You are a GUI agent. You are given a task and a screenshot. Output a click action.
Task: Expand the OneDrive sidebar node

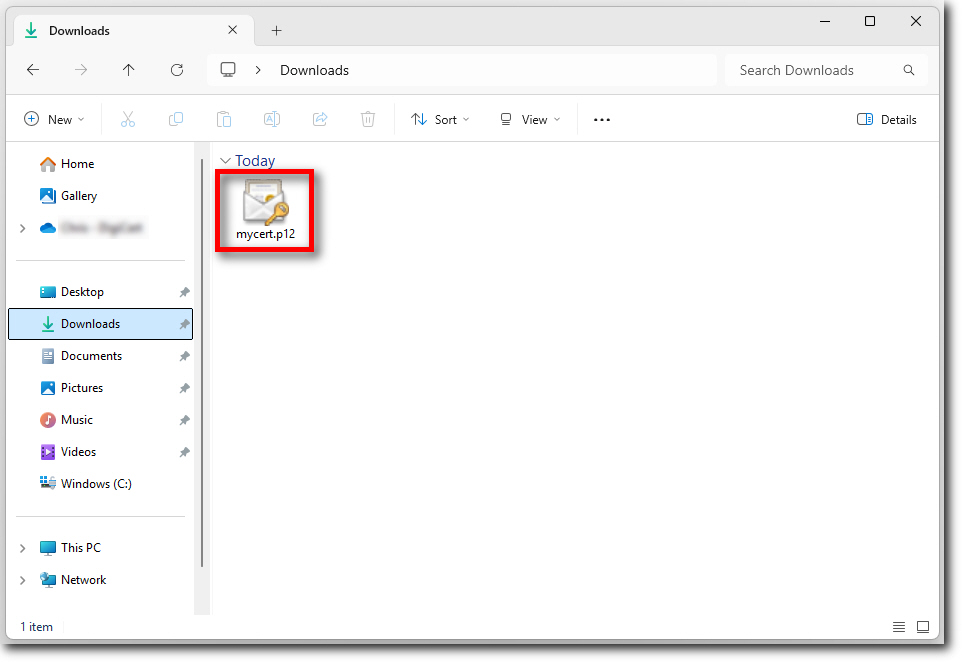pyautogui.click(x=23, y=228)
